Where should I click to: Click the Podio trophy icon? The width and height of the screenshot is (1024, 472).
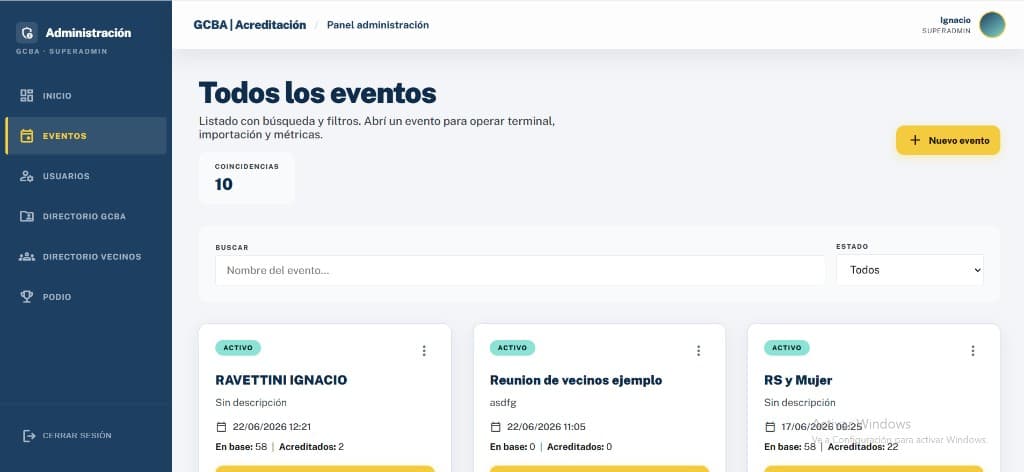(27, 296)
